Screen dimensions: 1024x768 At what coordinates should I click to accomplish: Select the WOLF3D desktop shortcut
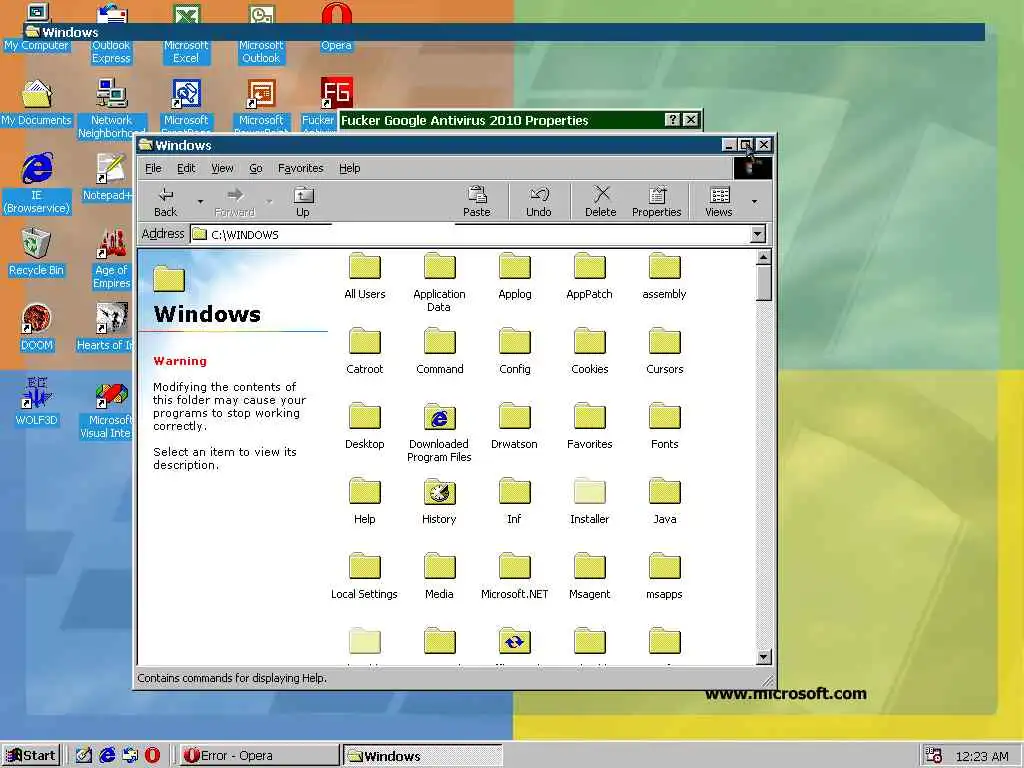coord(37,402)
